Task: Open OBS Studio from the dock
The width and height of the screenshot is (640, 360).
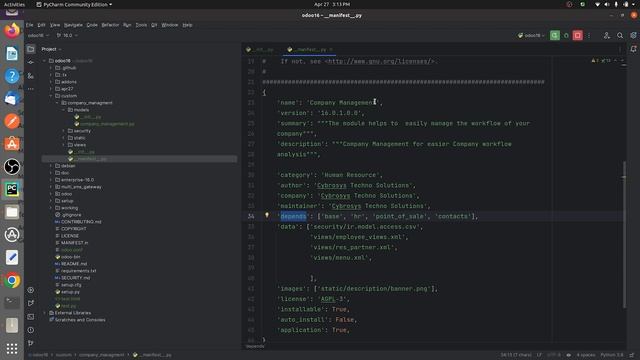Action: point(12,167)
